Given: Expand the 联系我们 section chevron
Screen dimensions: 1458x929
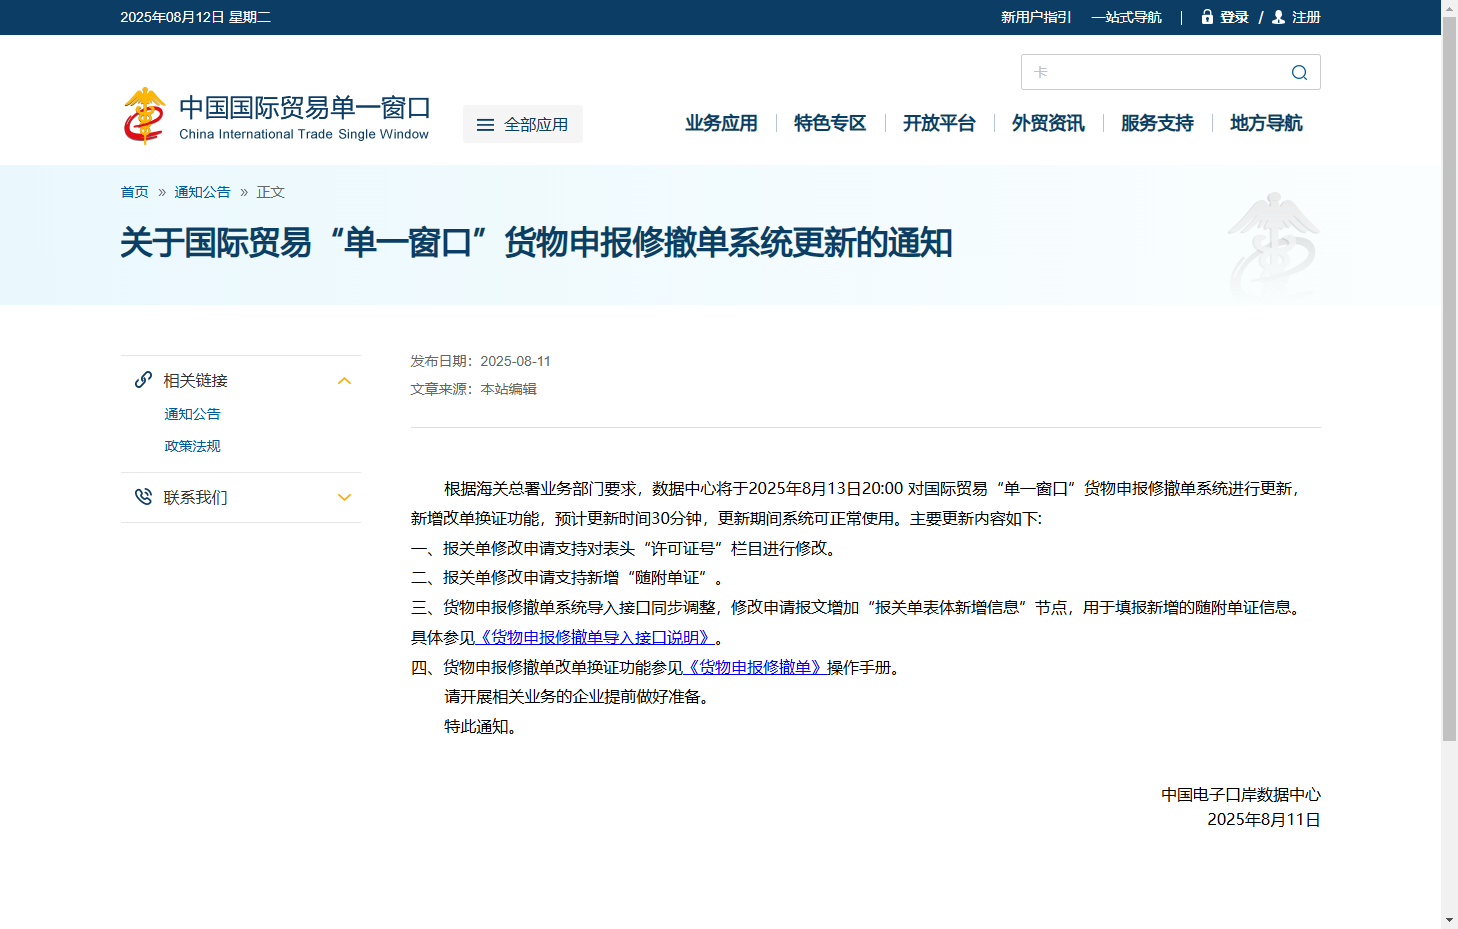Looking at the screenshot, I should tap(344, 497).
